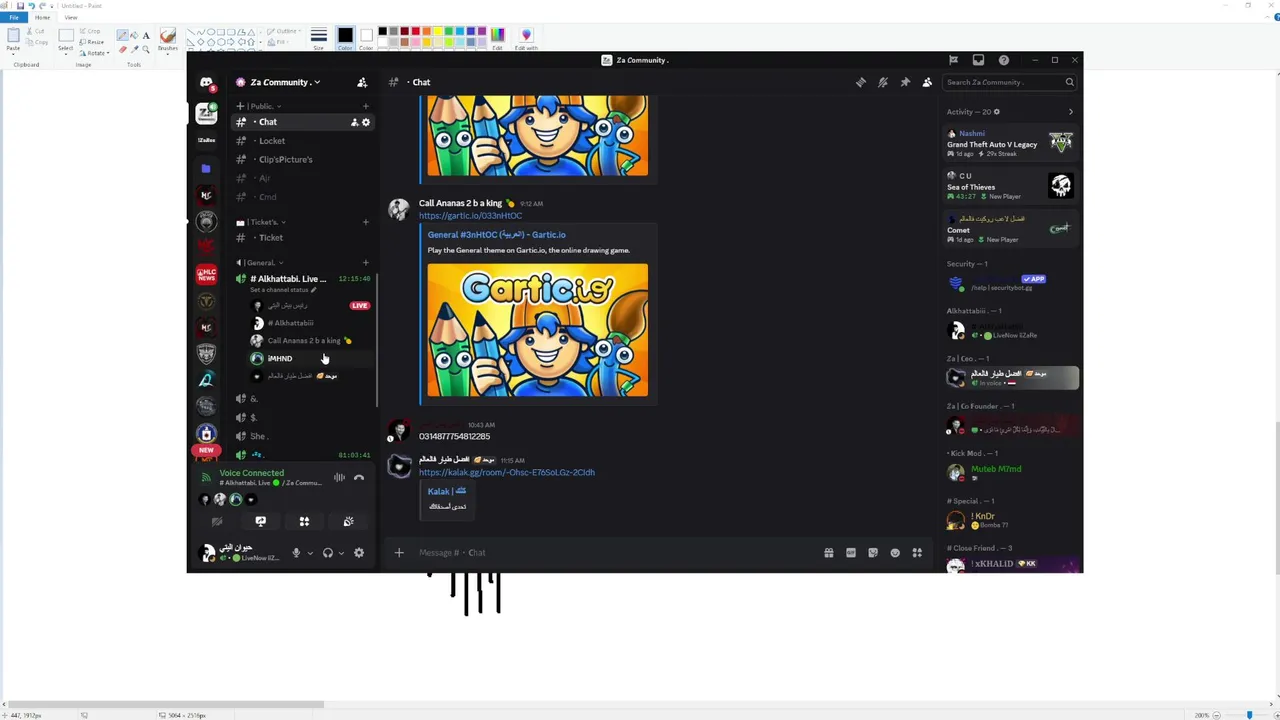The width and height of the screenshot is (1280, 720).
Task: Switch to Paint Home tab
Action: pyautogui.click(x=42, y=17)
